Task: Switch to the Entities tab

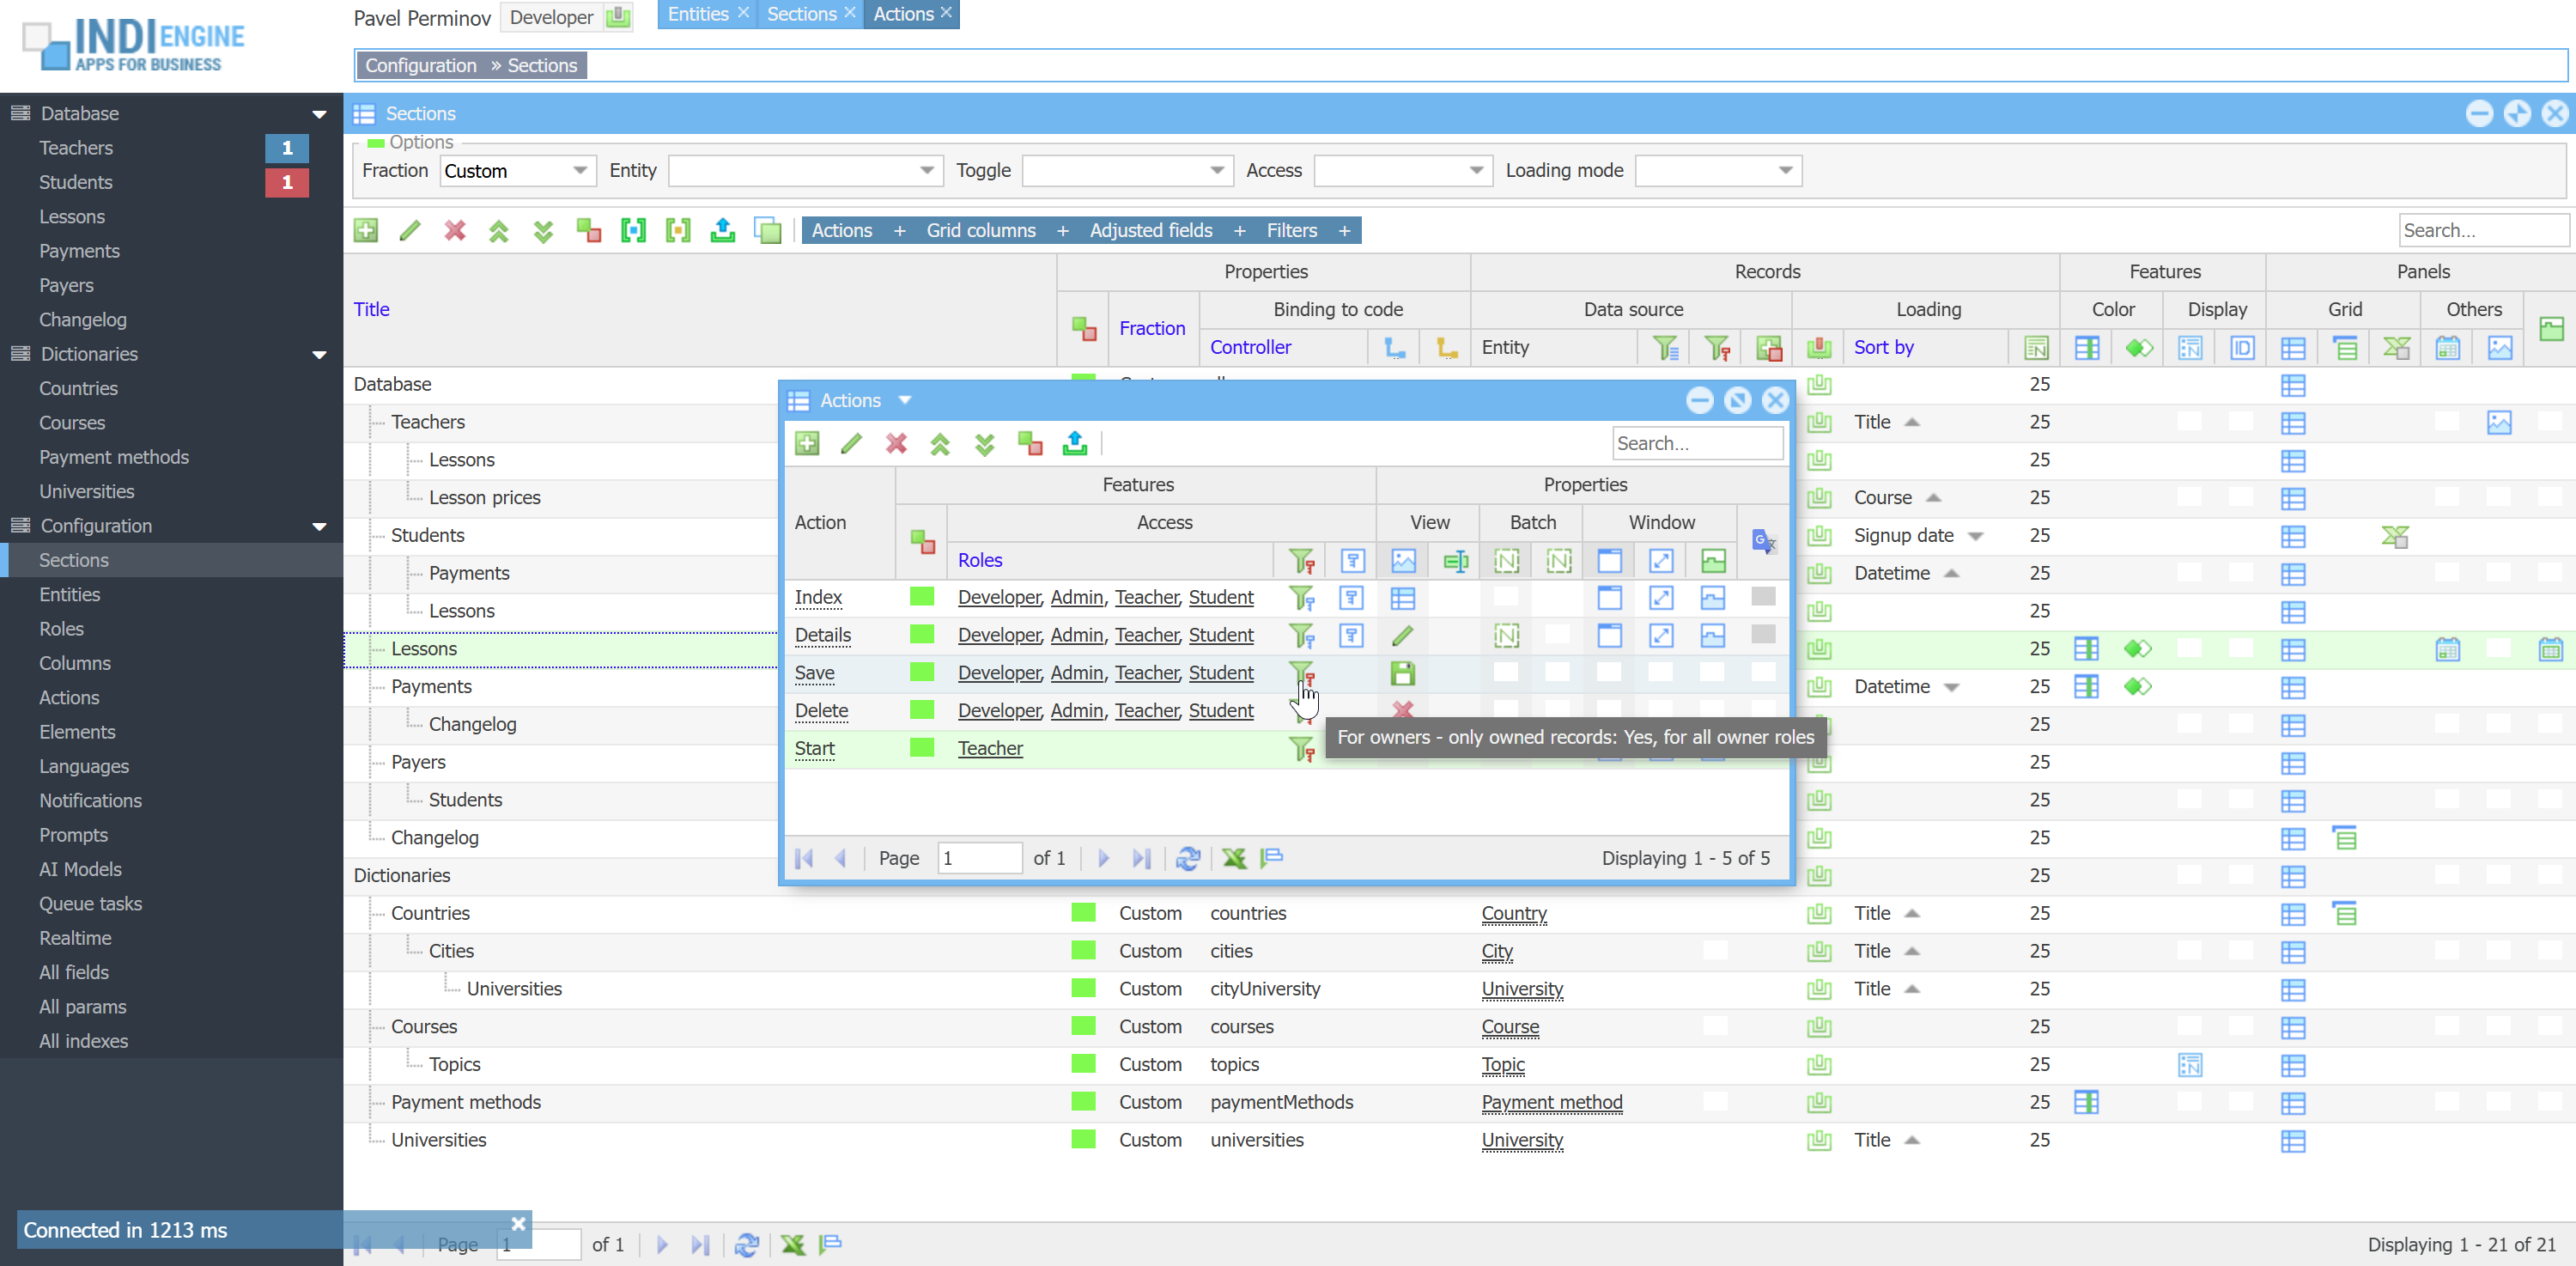Action: (698, 14)
